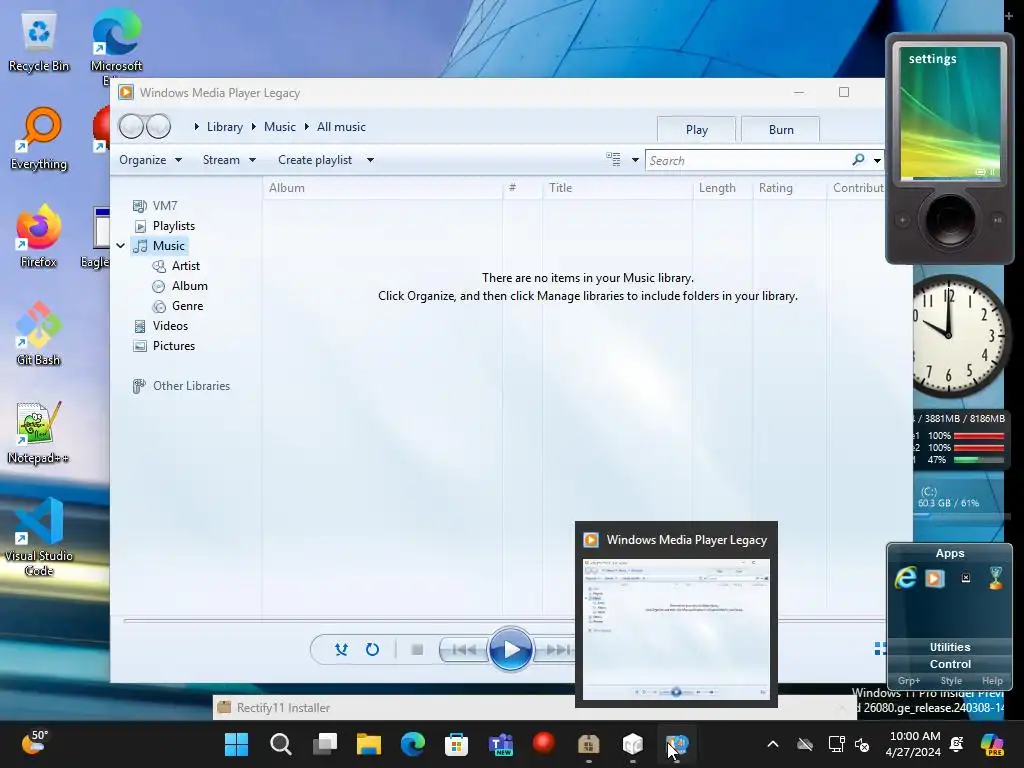
Task: Sort by the Album column header
Action: click(x=383, y=188)
